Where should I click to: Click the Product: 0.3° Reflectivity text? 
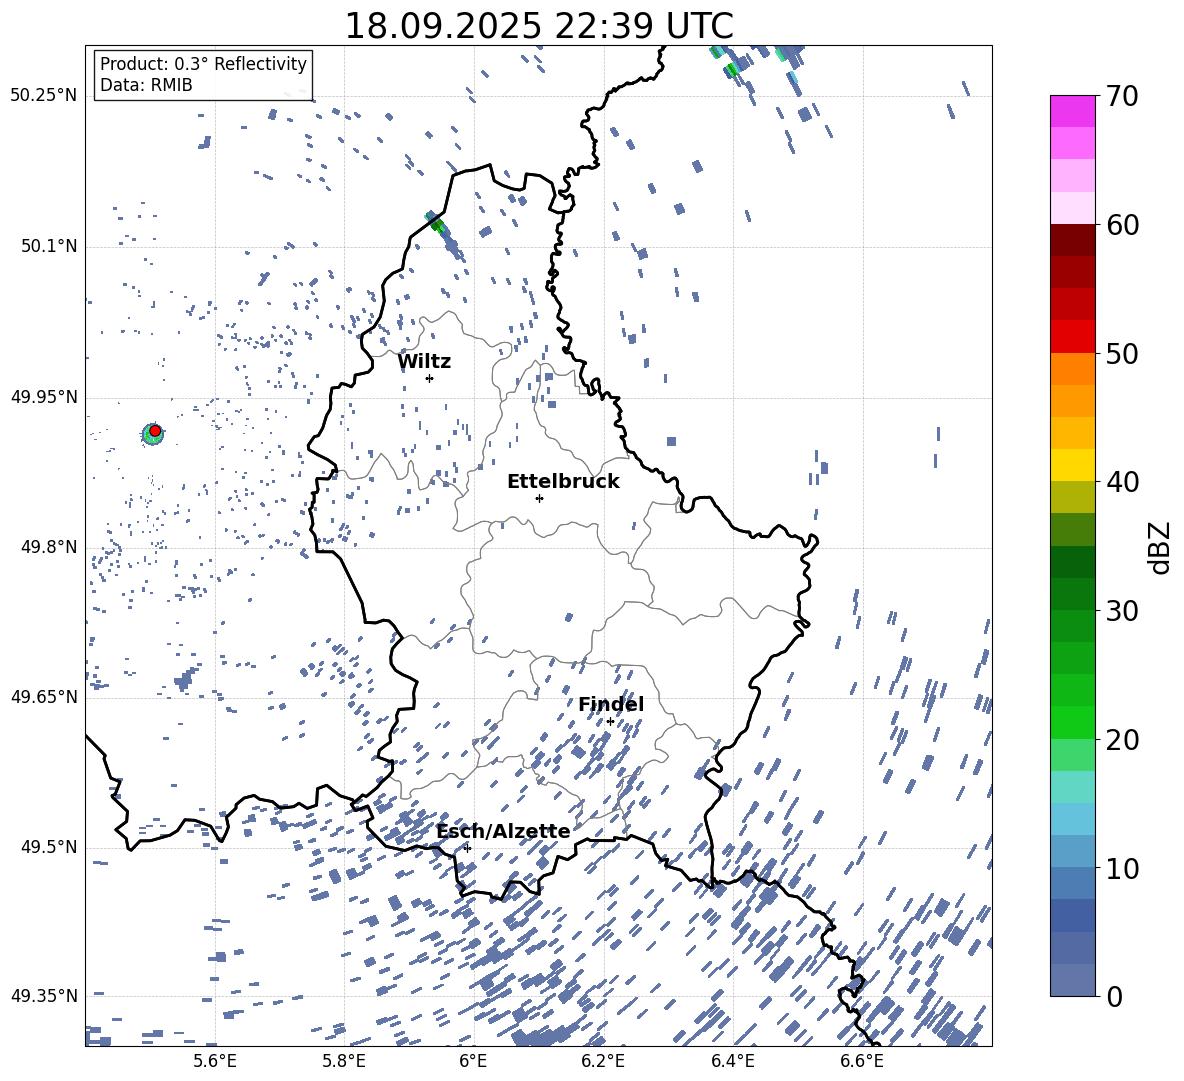(x=203, y=64)
